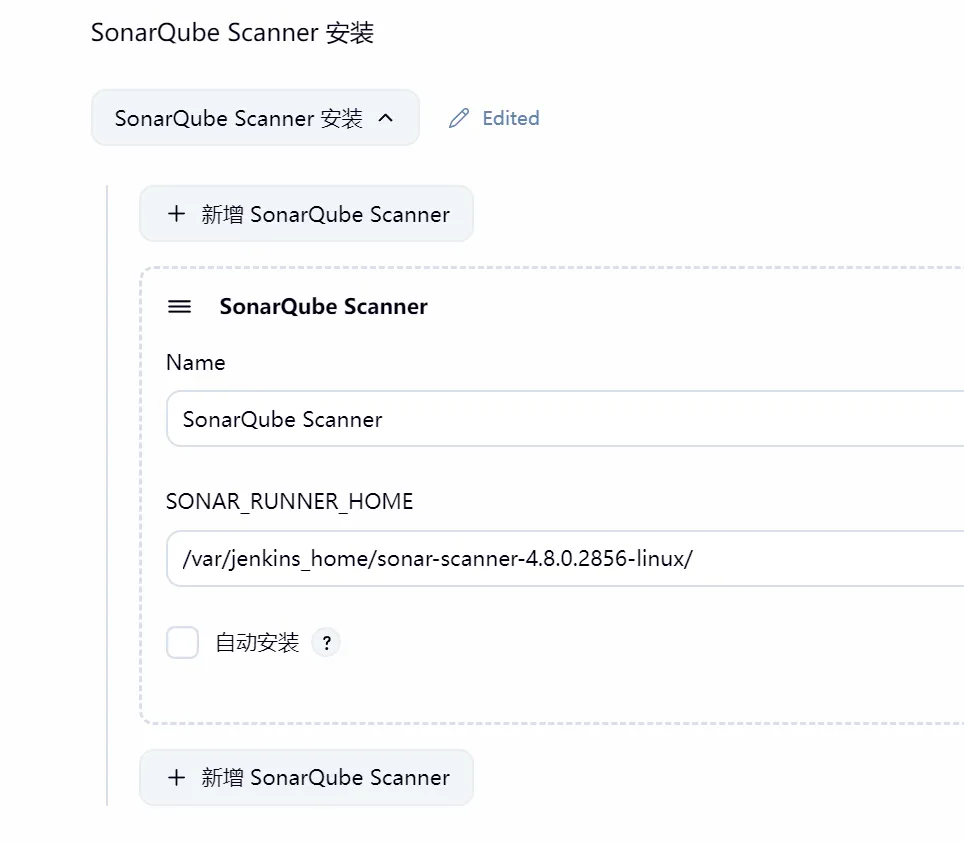This screenshot has height=843, width=964.
Task: Click the drag handle icon of SonarQube Scanner entry
Action: pos(180,307)
